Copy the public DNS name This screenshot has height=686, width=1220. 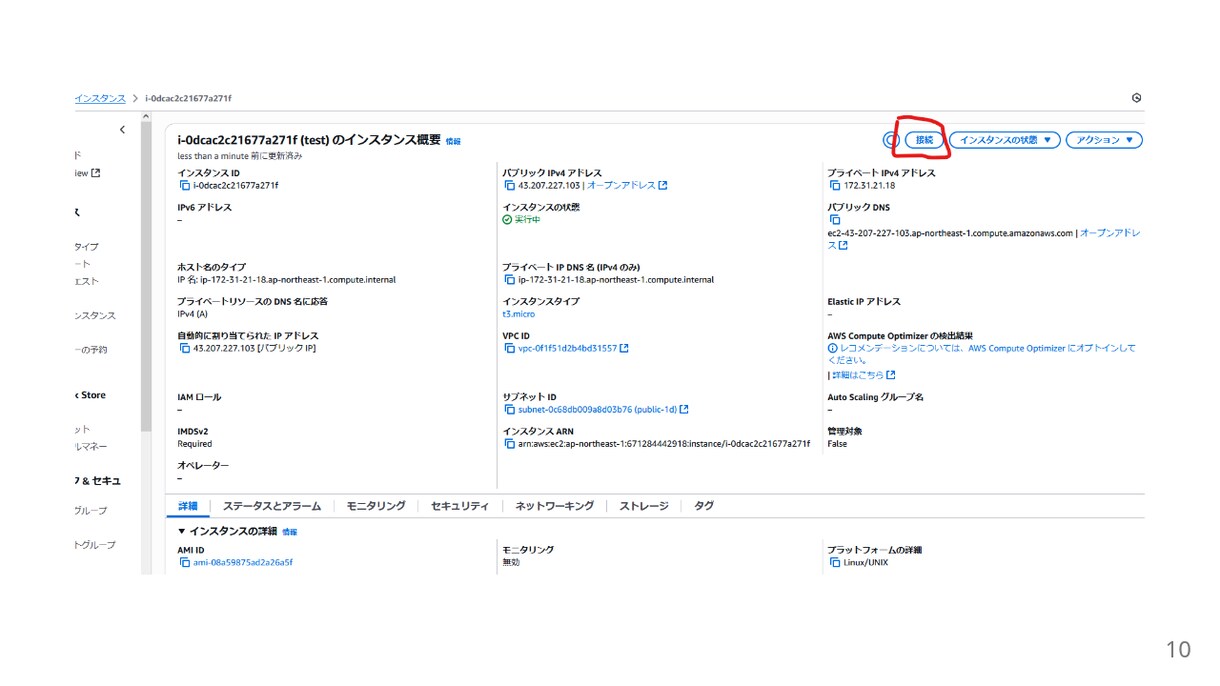click(x=835, y=220)
